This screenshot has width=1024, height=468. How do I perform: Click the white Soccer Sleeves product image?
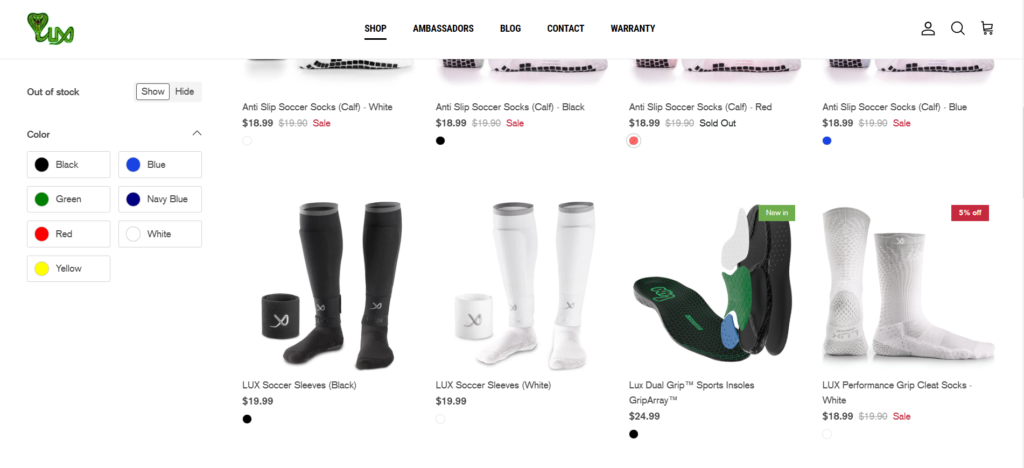click(522, 286)
